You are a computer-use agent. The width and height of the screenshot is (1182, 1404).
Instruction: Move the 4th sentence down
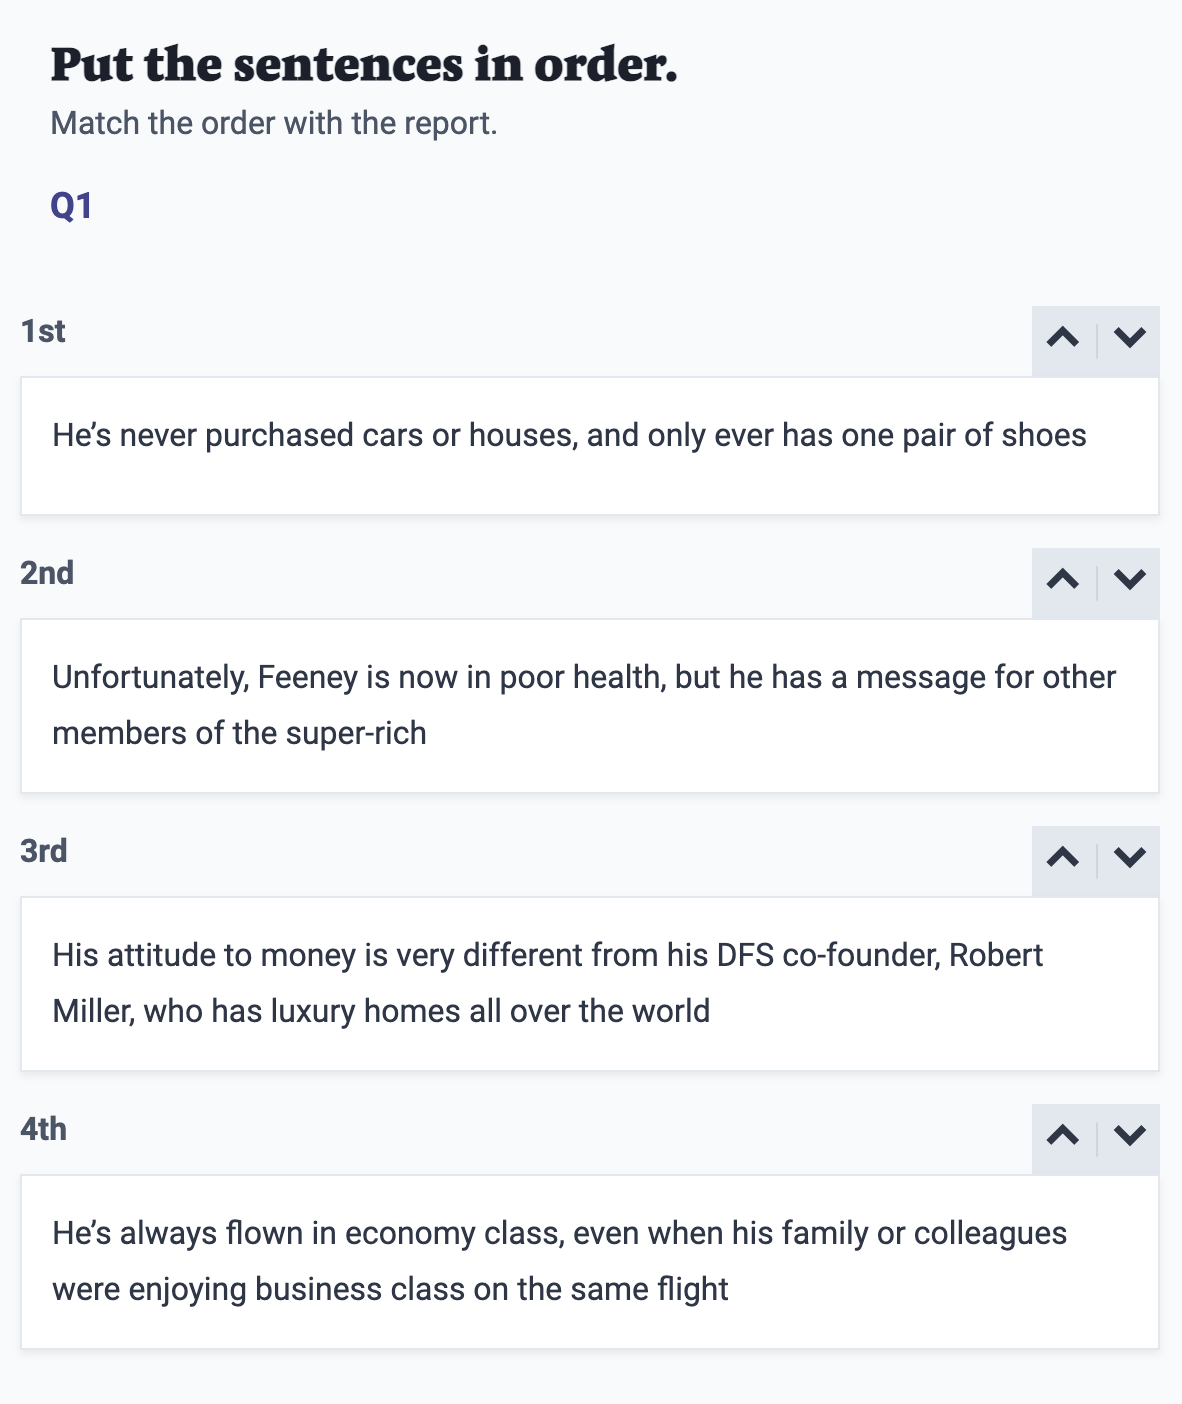[x=1129, y=1136]
